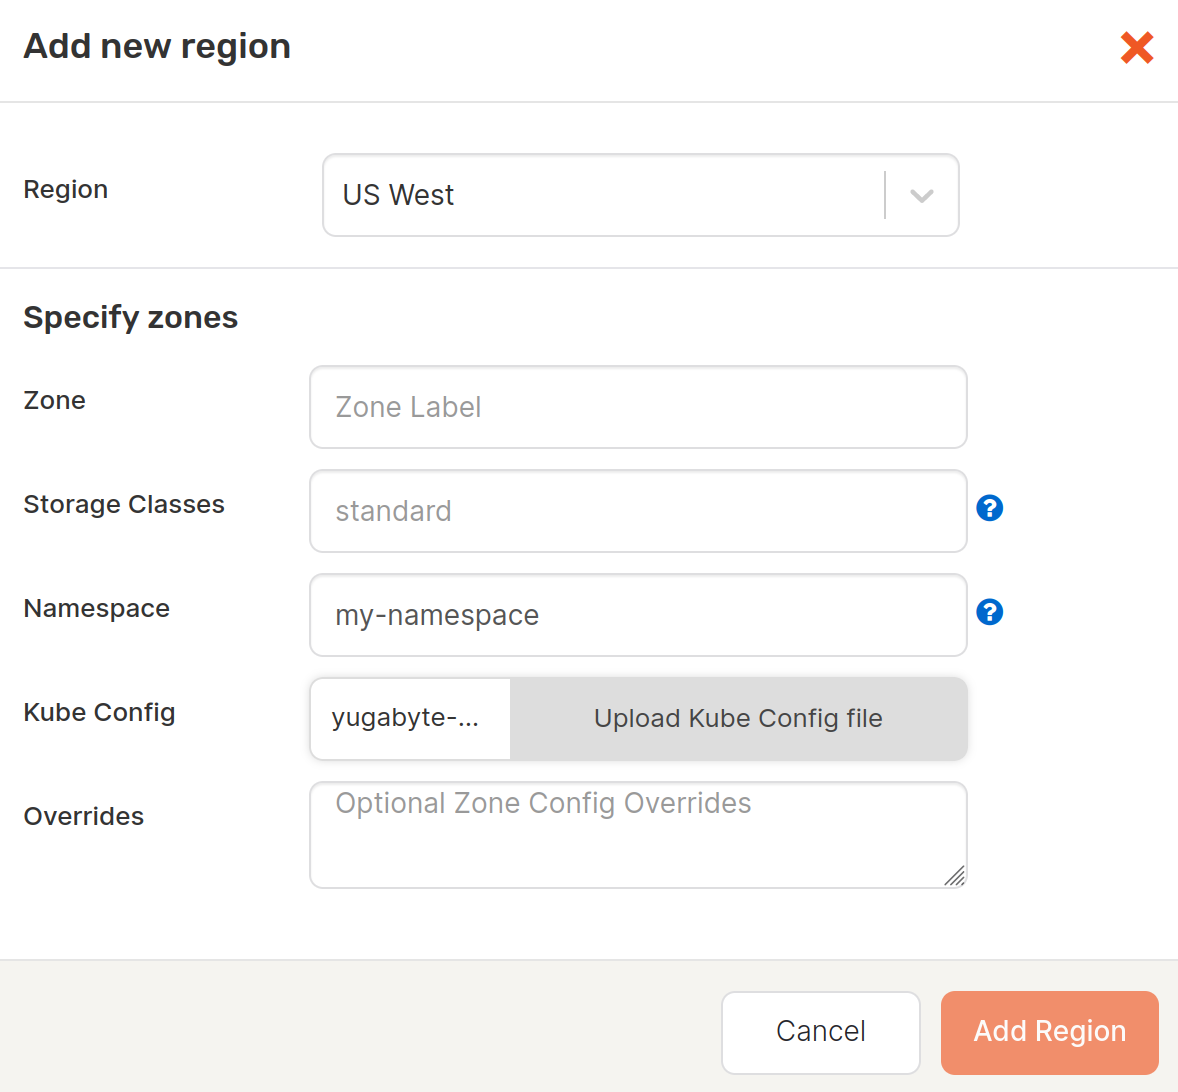1178x1092 pixels.
Task: Select the my-namespace text field
Action: [x=638, y=615]
